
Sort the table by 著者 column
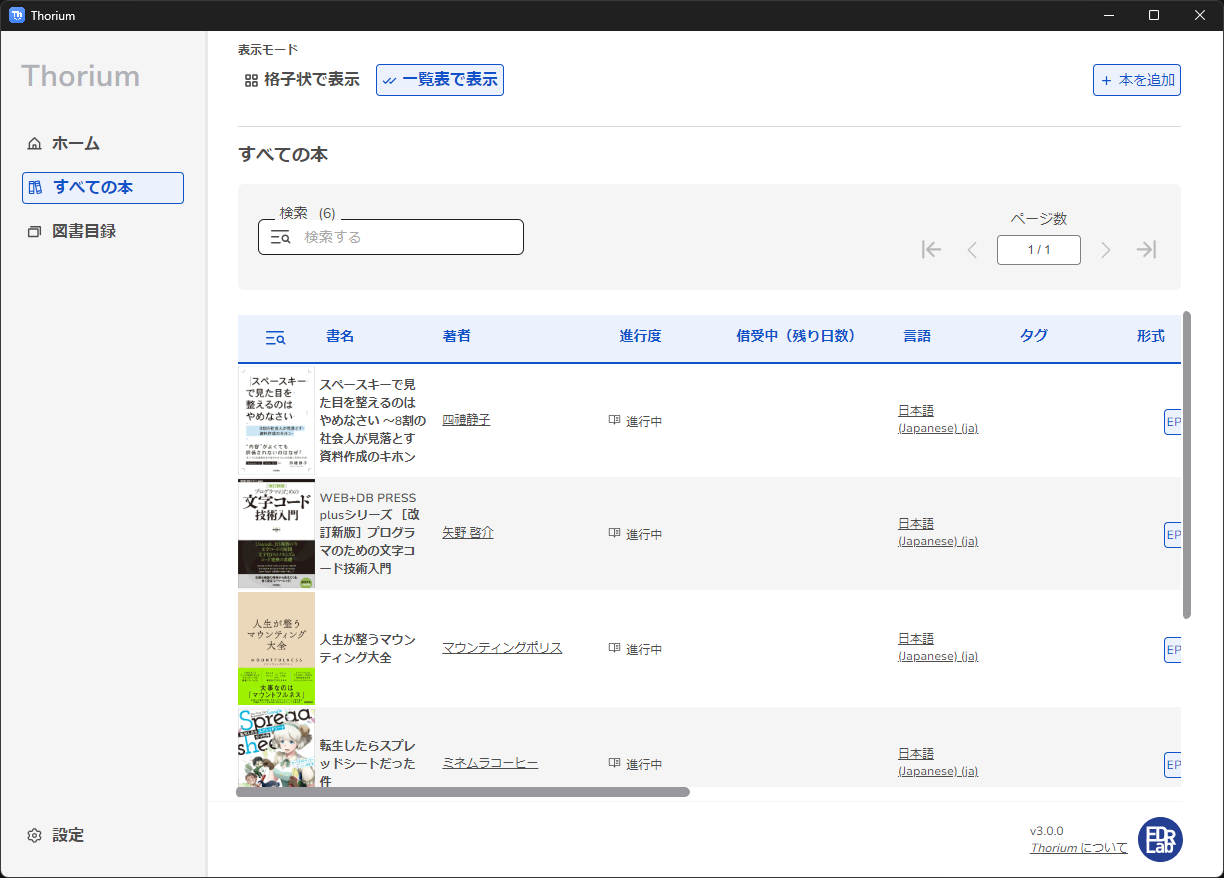(457, 336)
